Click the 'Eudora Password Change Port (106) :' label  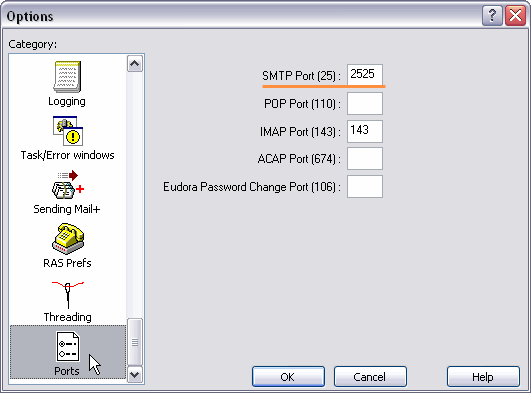[x=252, y=187]
